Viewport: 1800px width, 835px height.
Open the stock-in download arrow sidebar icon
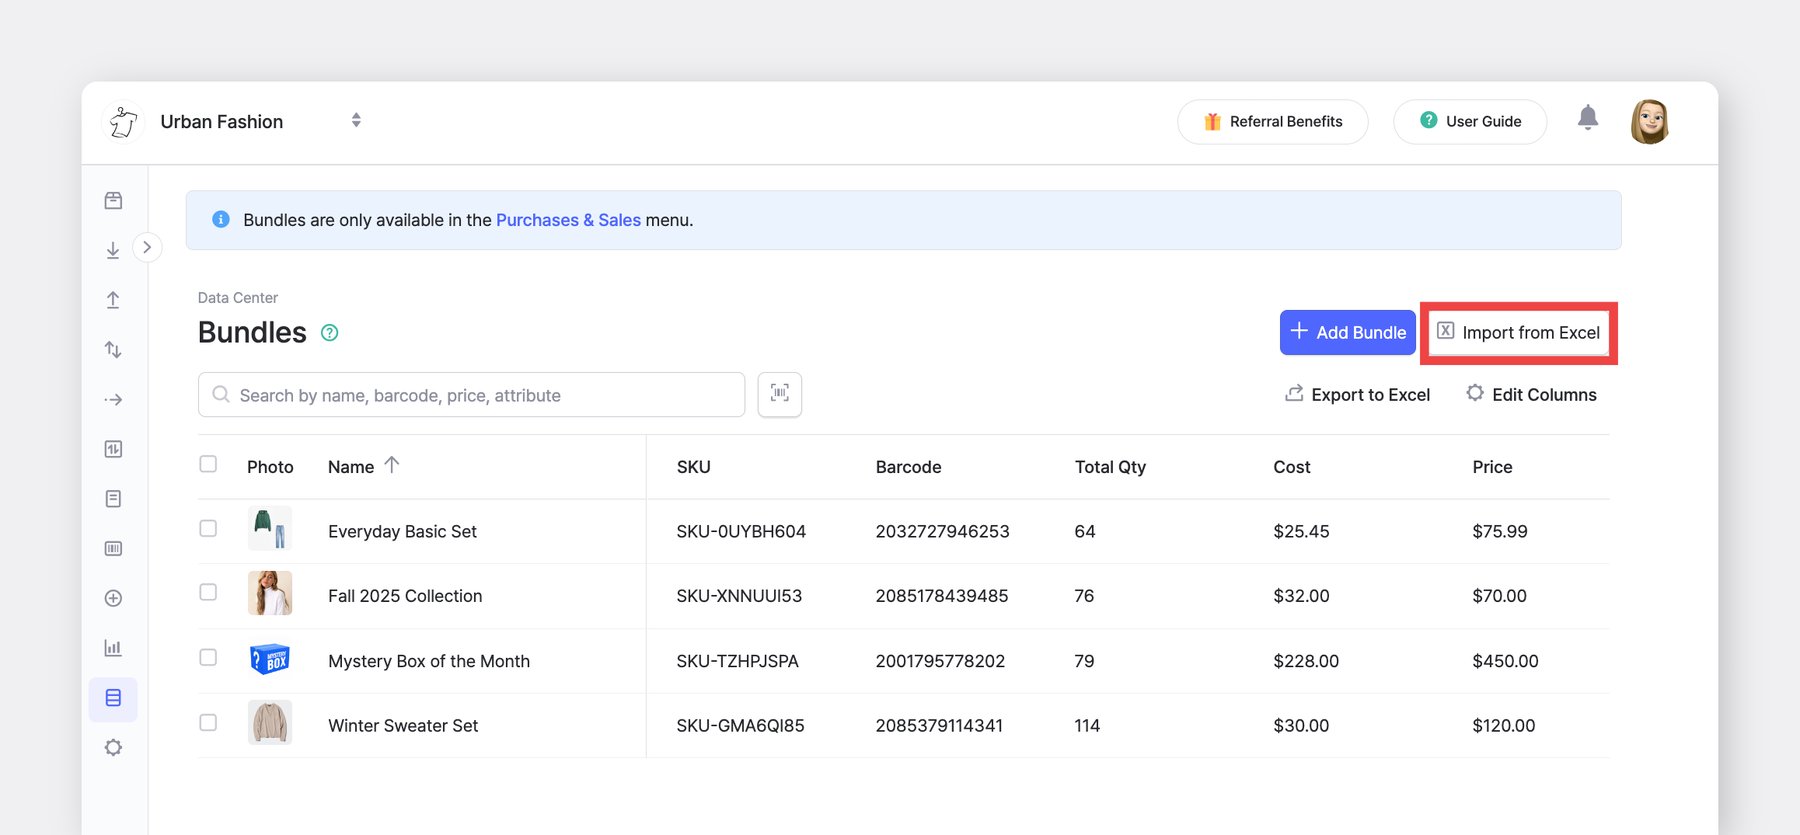click(113, 250)
